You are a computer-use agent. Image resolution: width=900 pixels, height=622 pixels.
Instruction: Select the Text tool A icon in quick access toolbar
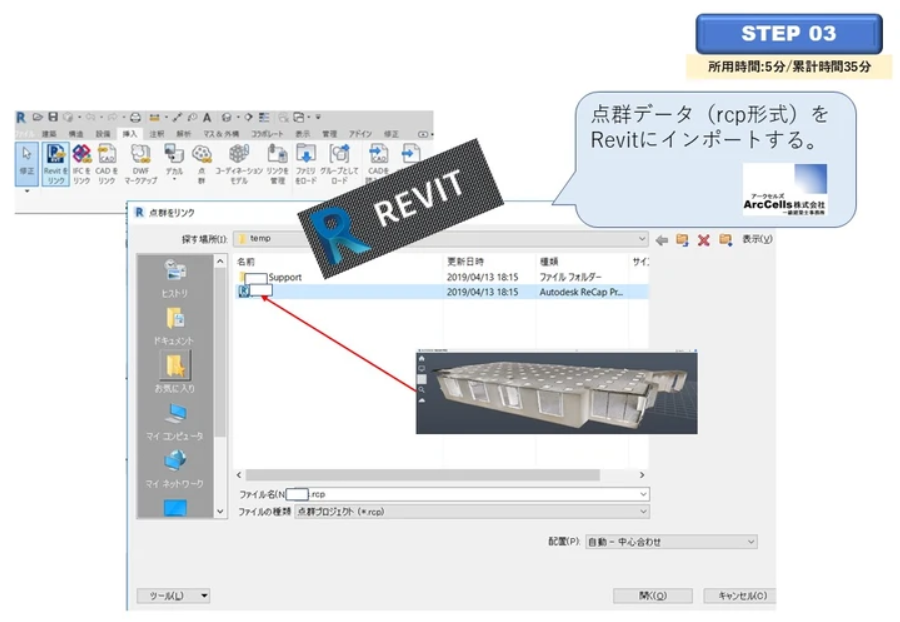click(x=207, y=118)
